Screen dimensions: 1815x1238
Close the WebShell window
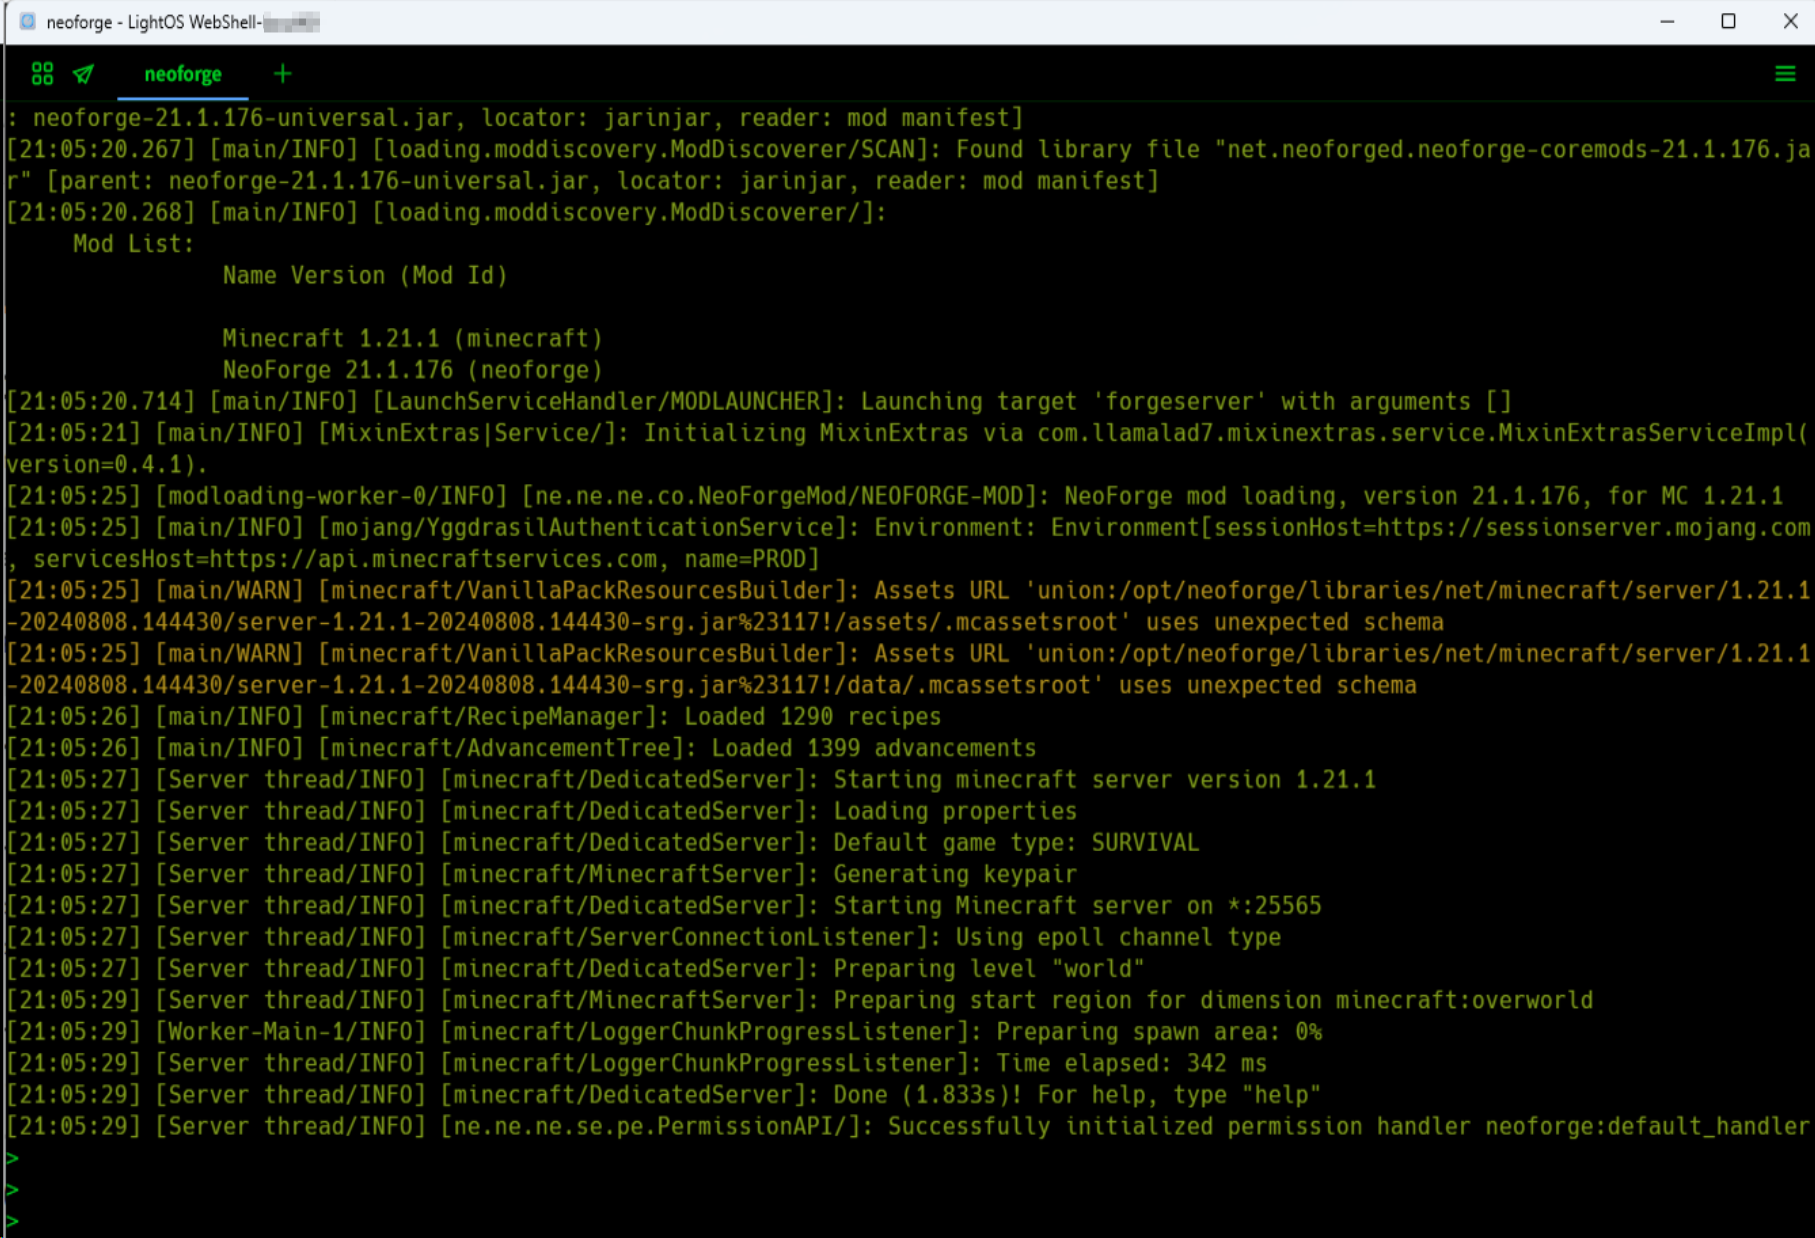pyautogui.click(x=1790, y=21)
